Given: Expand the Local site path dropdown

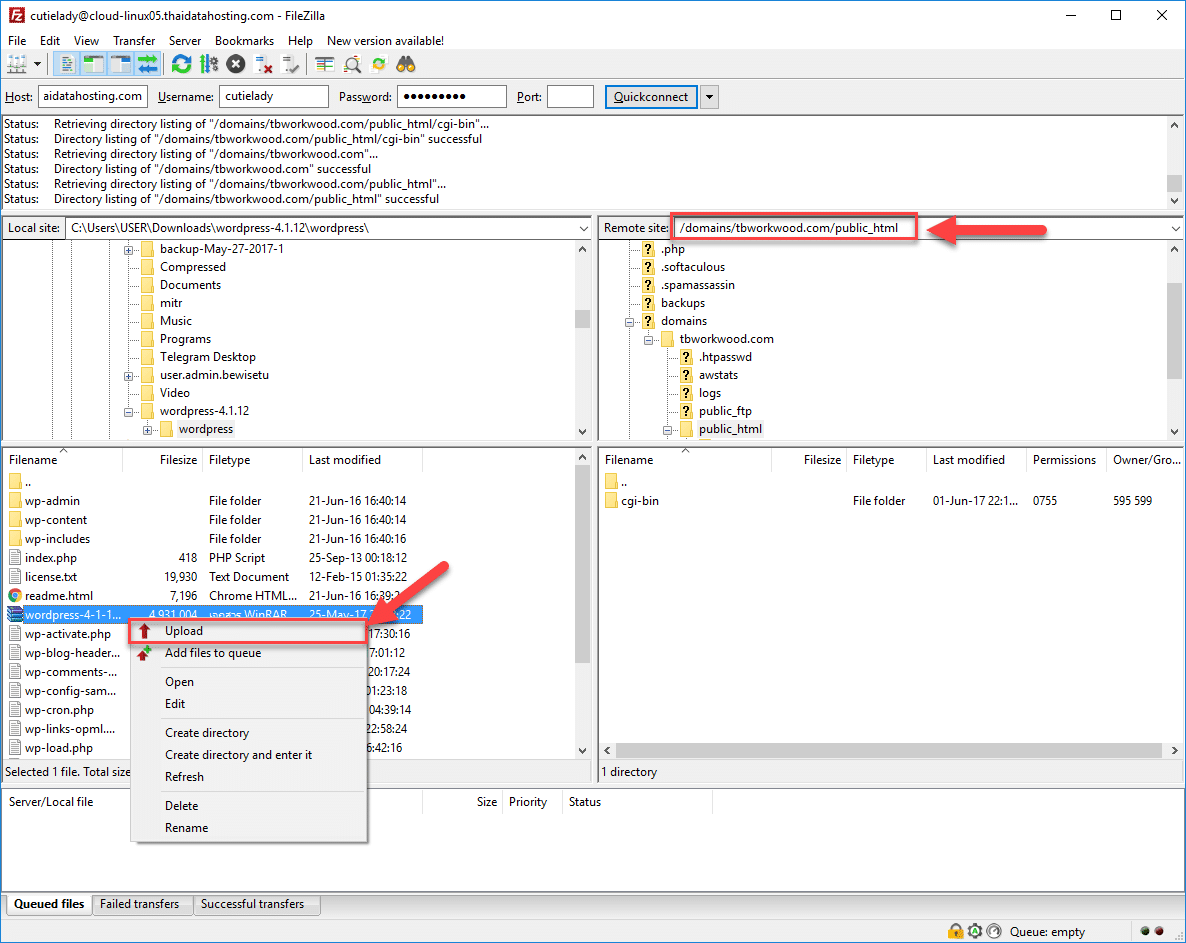Looking at the screenshot, I should coord(584,228).
